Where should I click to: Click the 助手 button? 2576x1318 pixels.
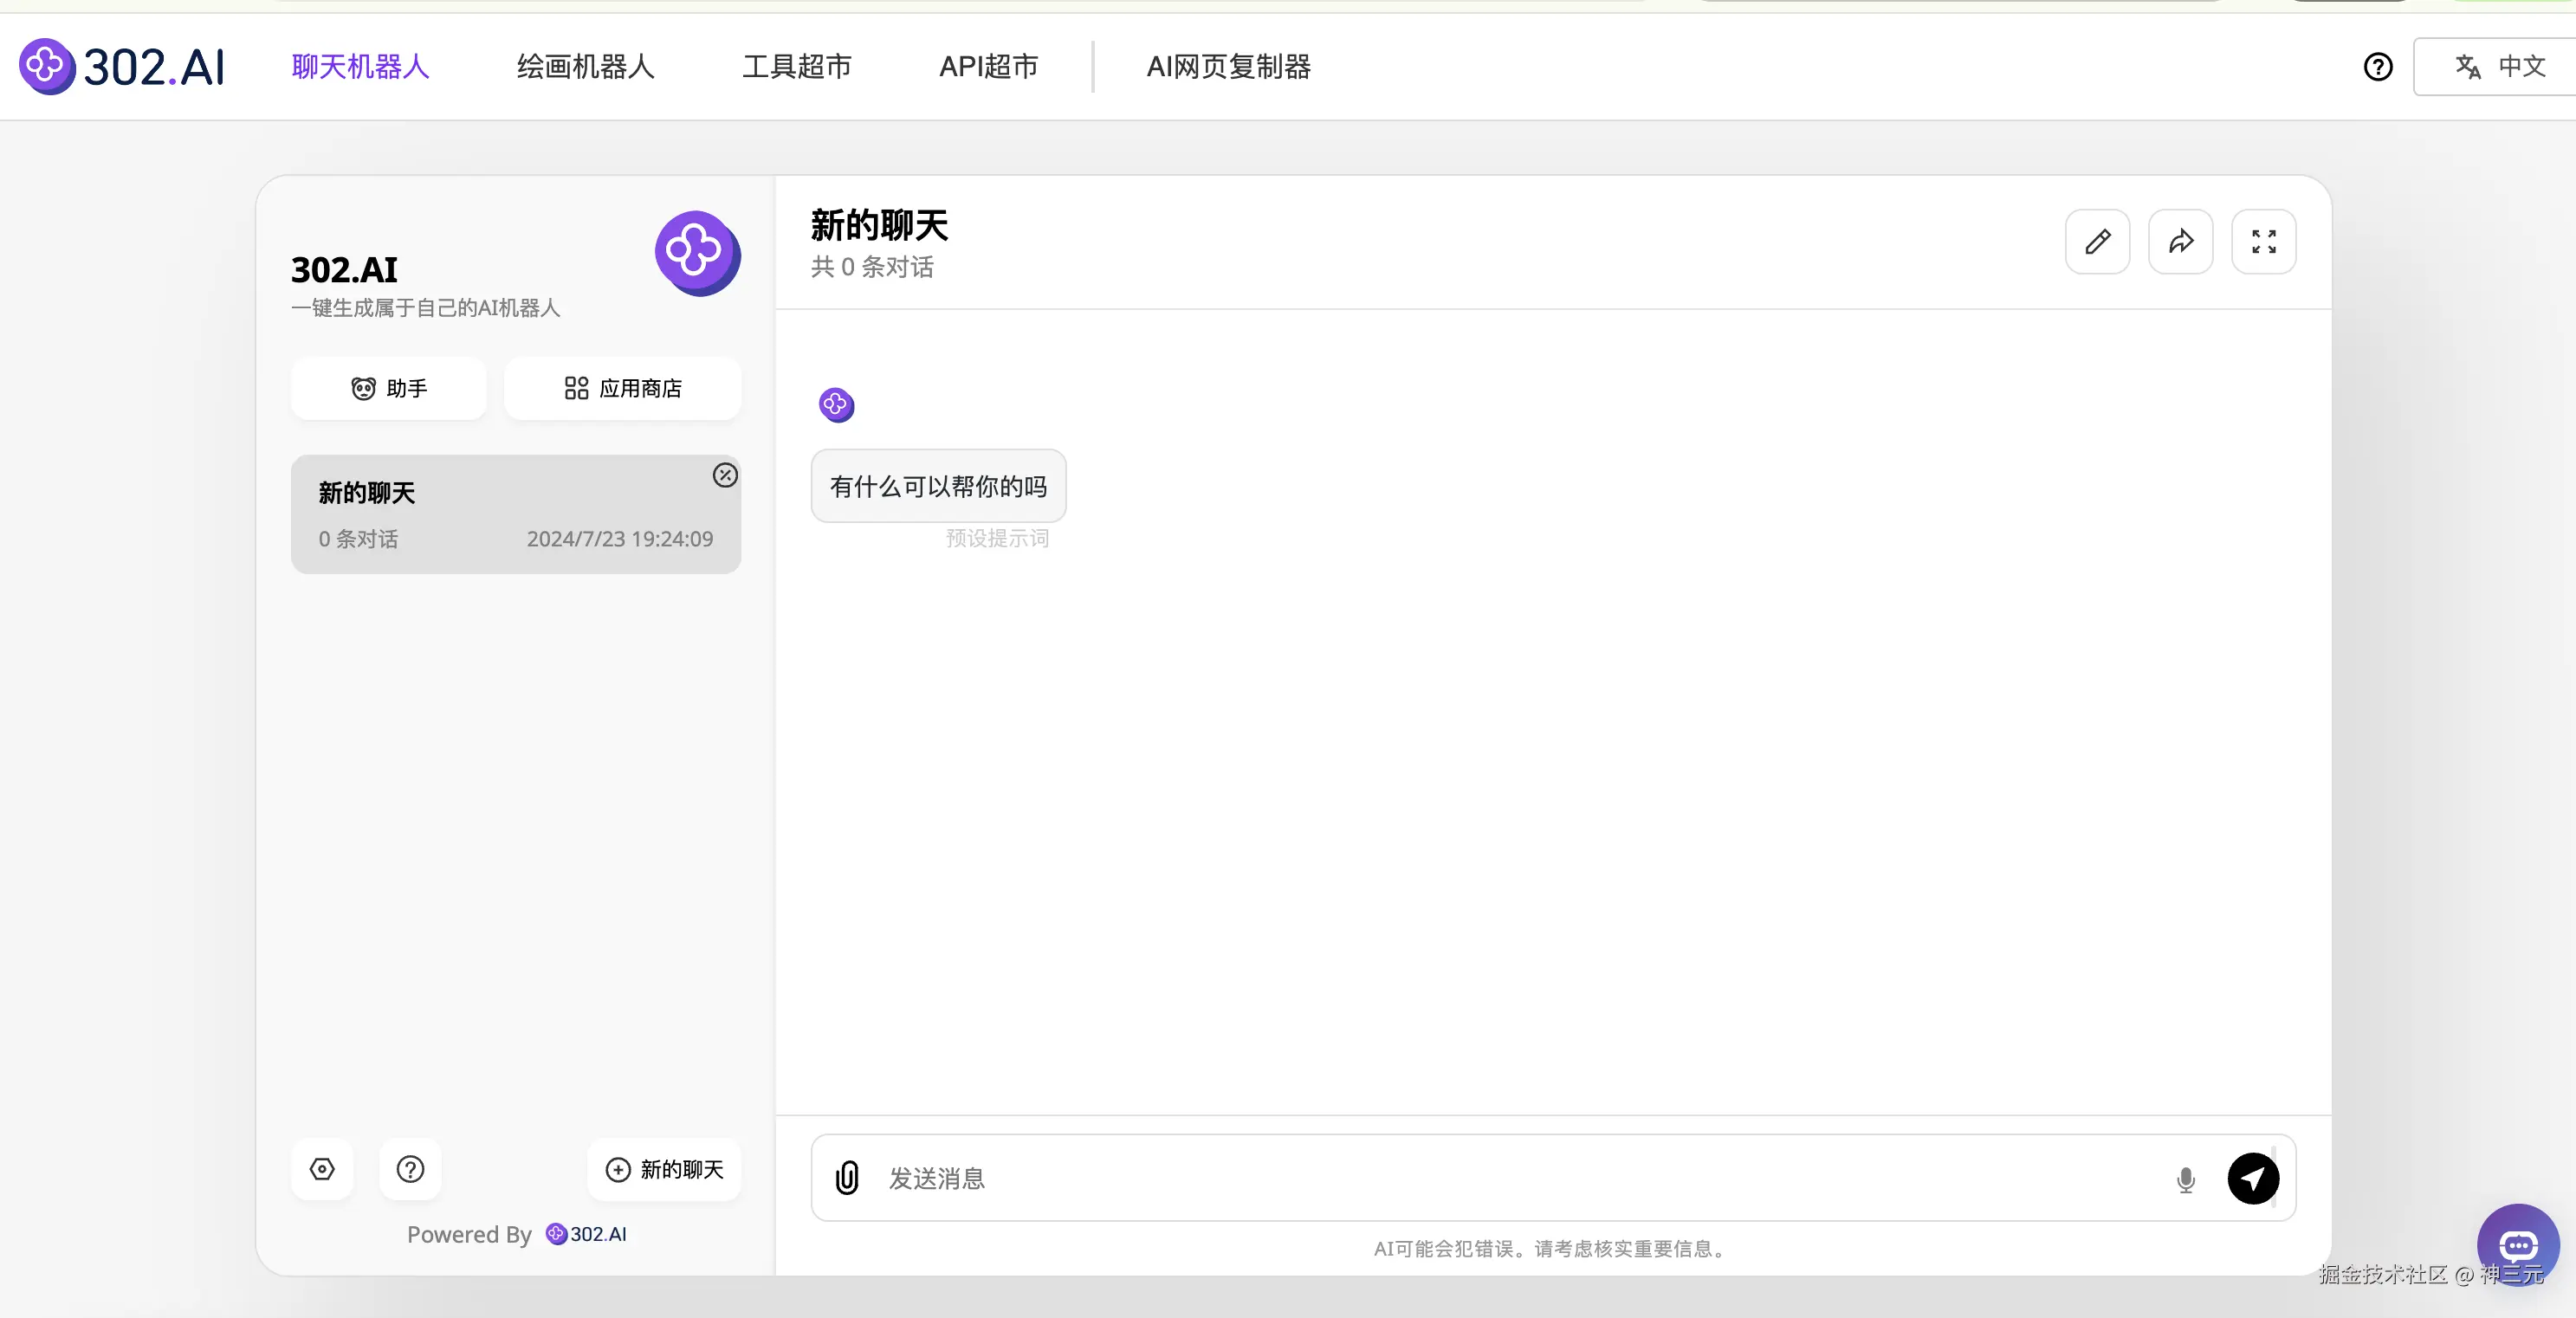tap(388, 388)
